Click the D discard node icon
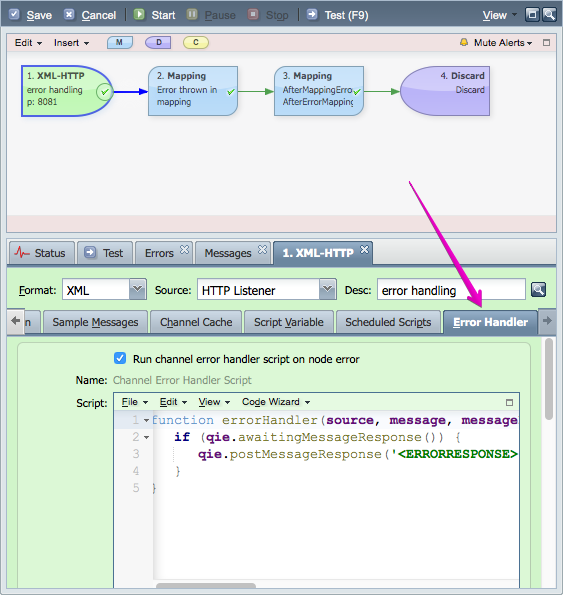Screen dimensions: 563x595 (158, 42)
